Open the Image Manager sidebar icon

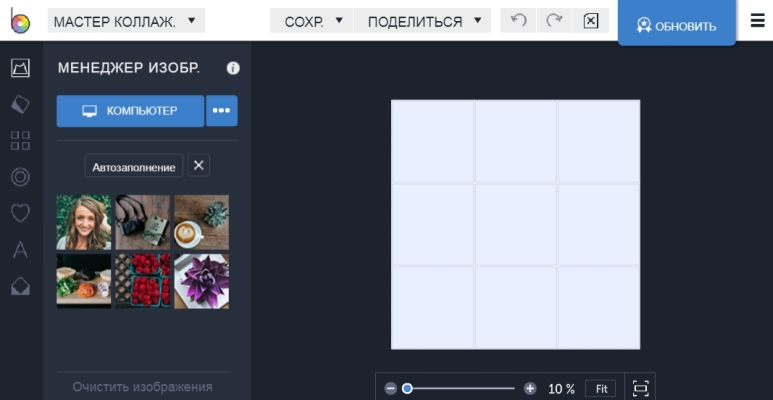(x=20, y=68)
